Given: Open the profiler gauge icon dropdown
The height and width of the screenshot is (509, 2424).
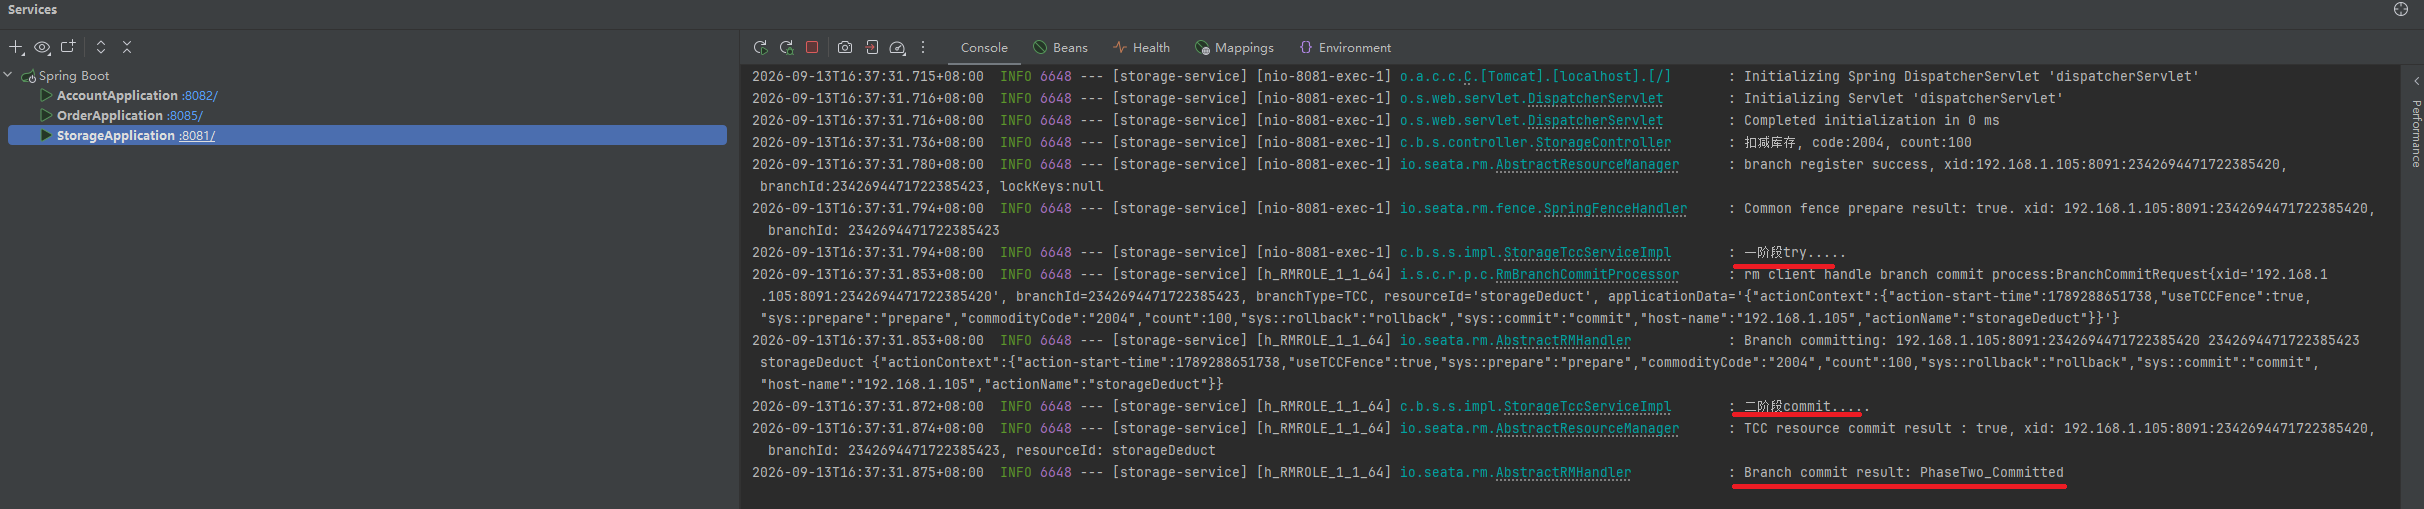Looking at the screenshot, I should click(x=898, y=47).
